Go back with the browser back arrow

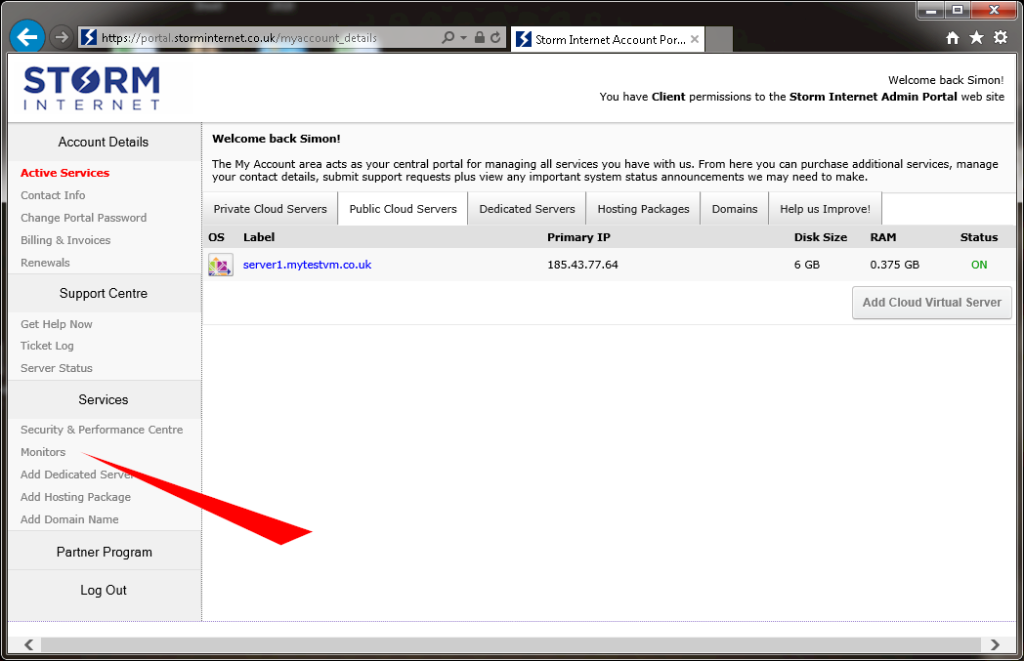coord(27,37)
